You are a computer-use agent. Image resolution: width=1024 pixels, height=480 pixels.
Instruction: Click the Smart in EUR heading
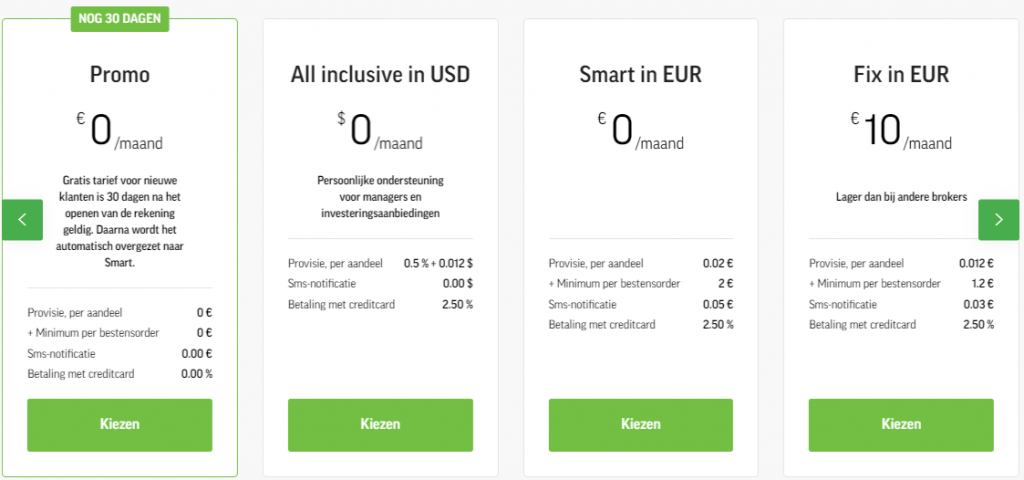(x=641, y=74)
